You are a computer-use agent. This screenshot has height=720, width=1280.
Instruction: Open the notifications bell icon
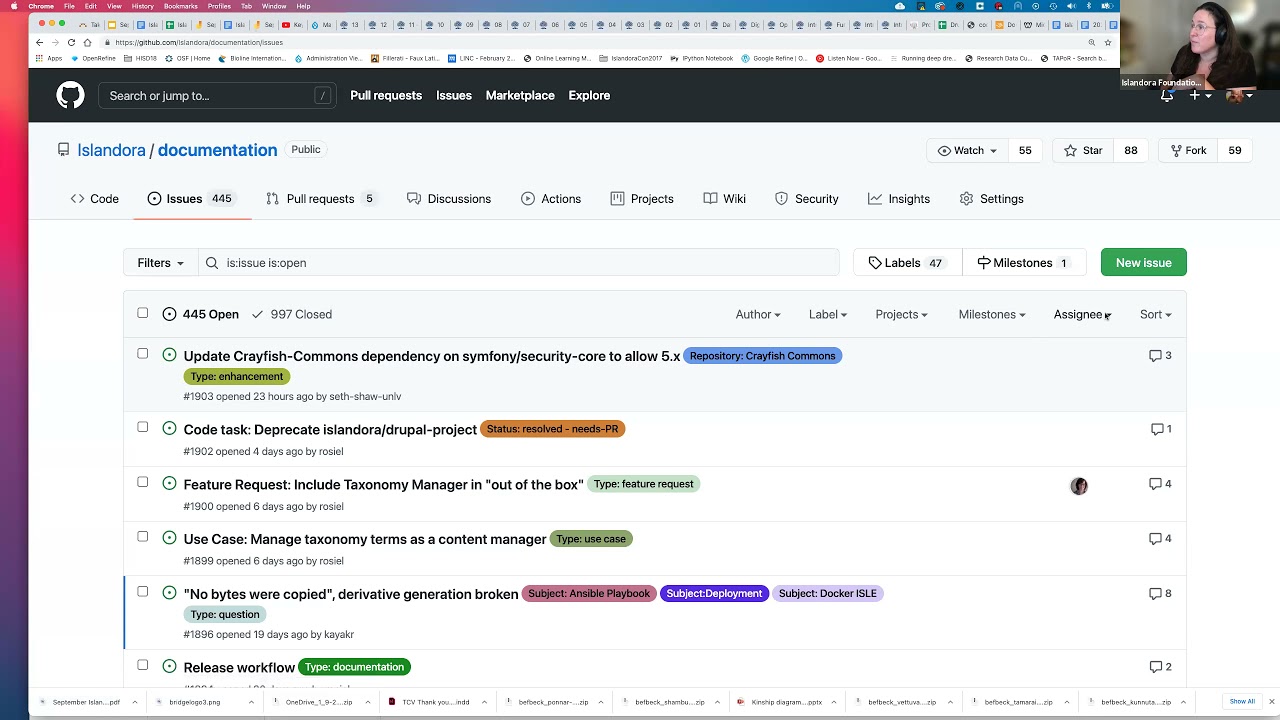tap(1167, 96)
